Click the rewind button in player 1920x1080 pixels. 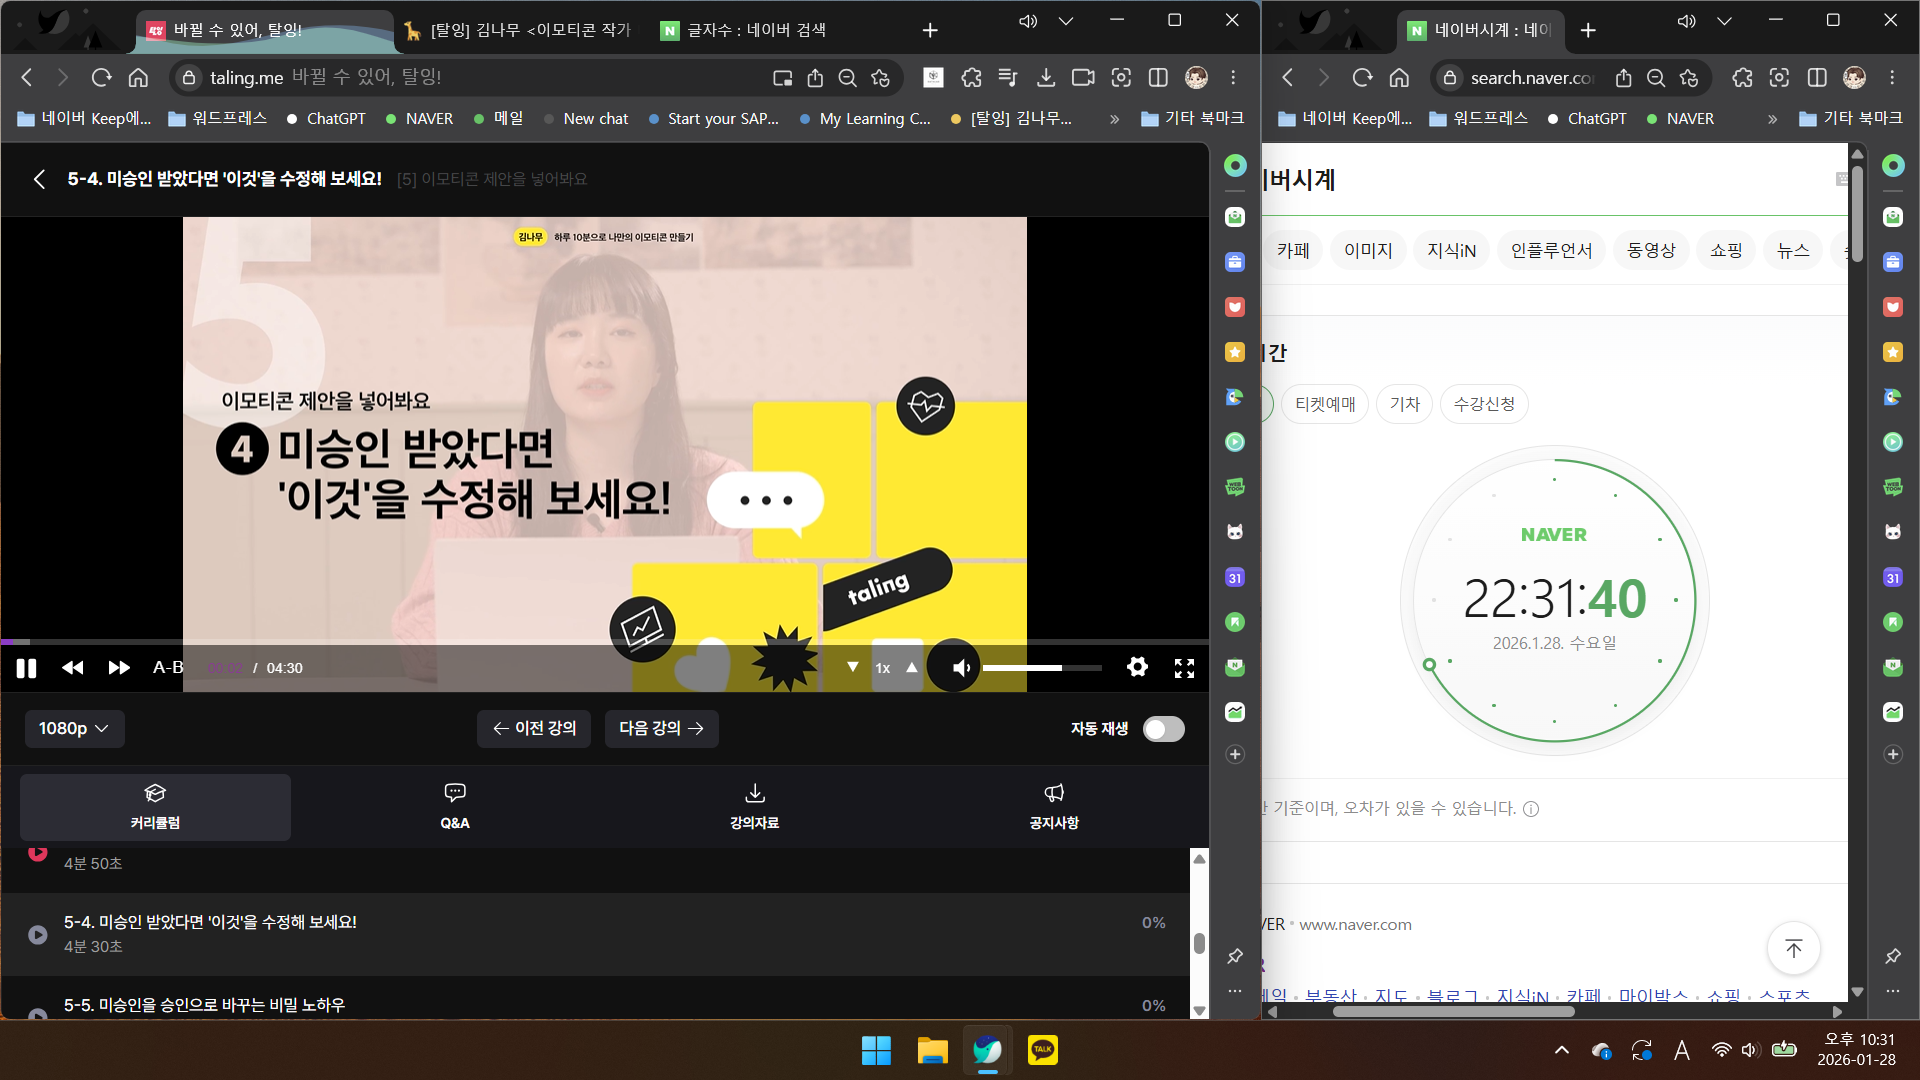point(73,668)
